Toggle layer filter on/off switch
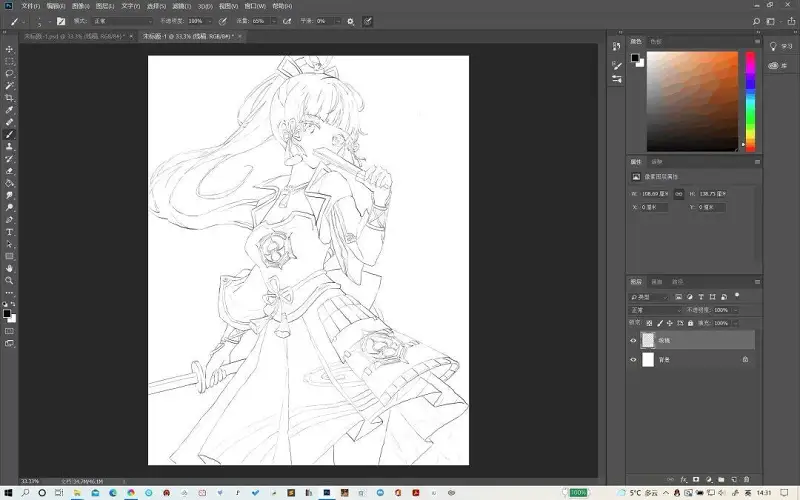The height and width of the screenshot is (500, 800). coord(737,295)
